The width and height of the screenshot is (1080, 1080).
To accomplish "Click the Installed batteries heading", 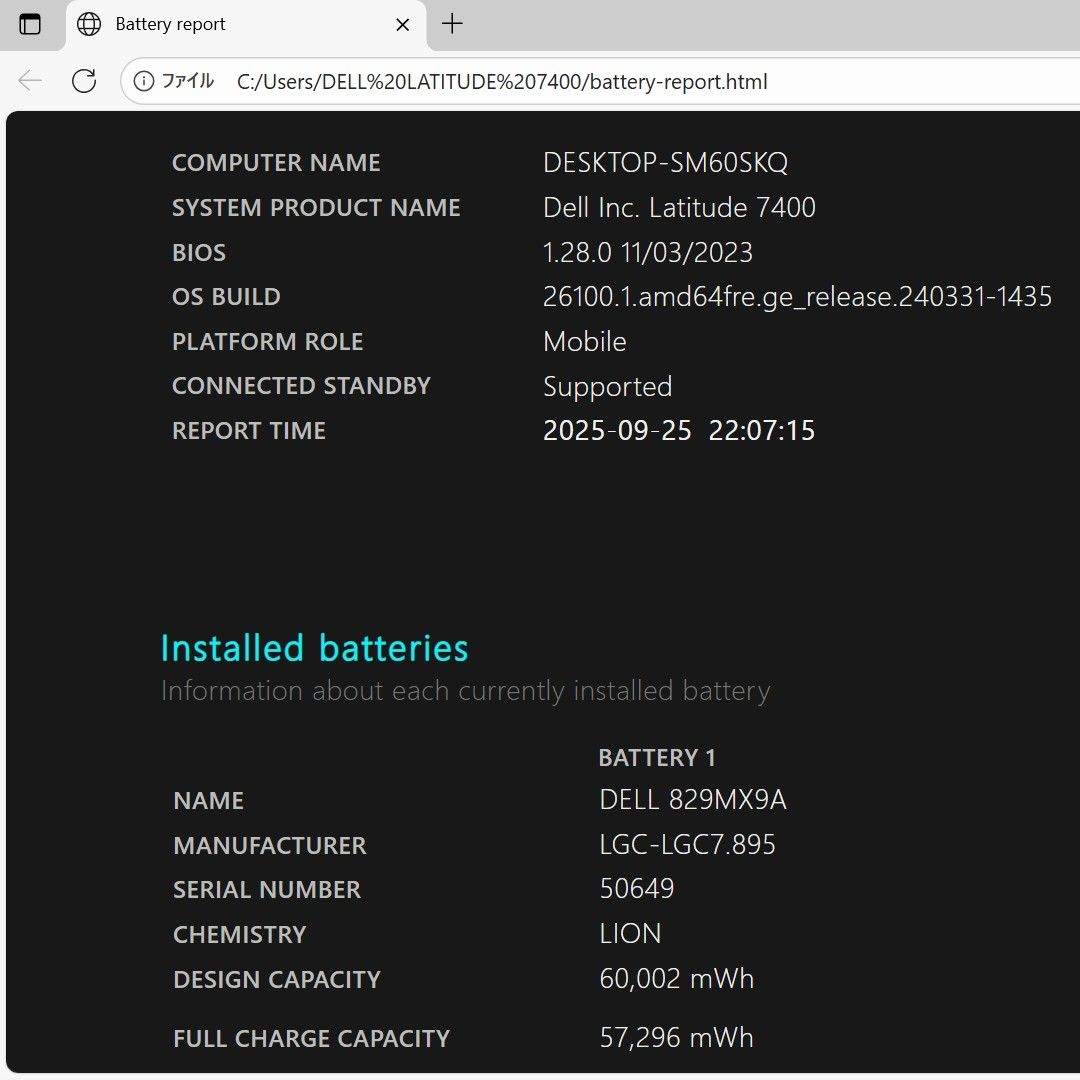I will 314,647.
